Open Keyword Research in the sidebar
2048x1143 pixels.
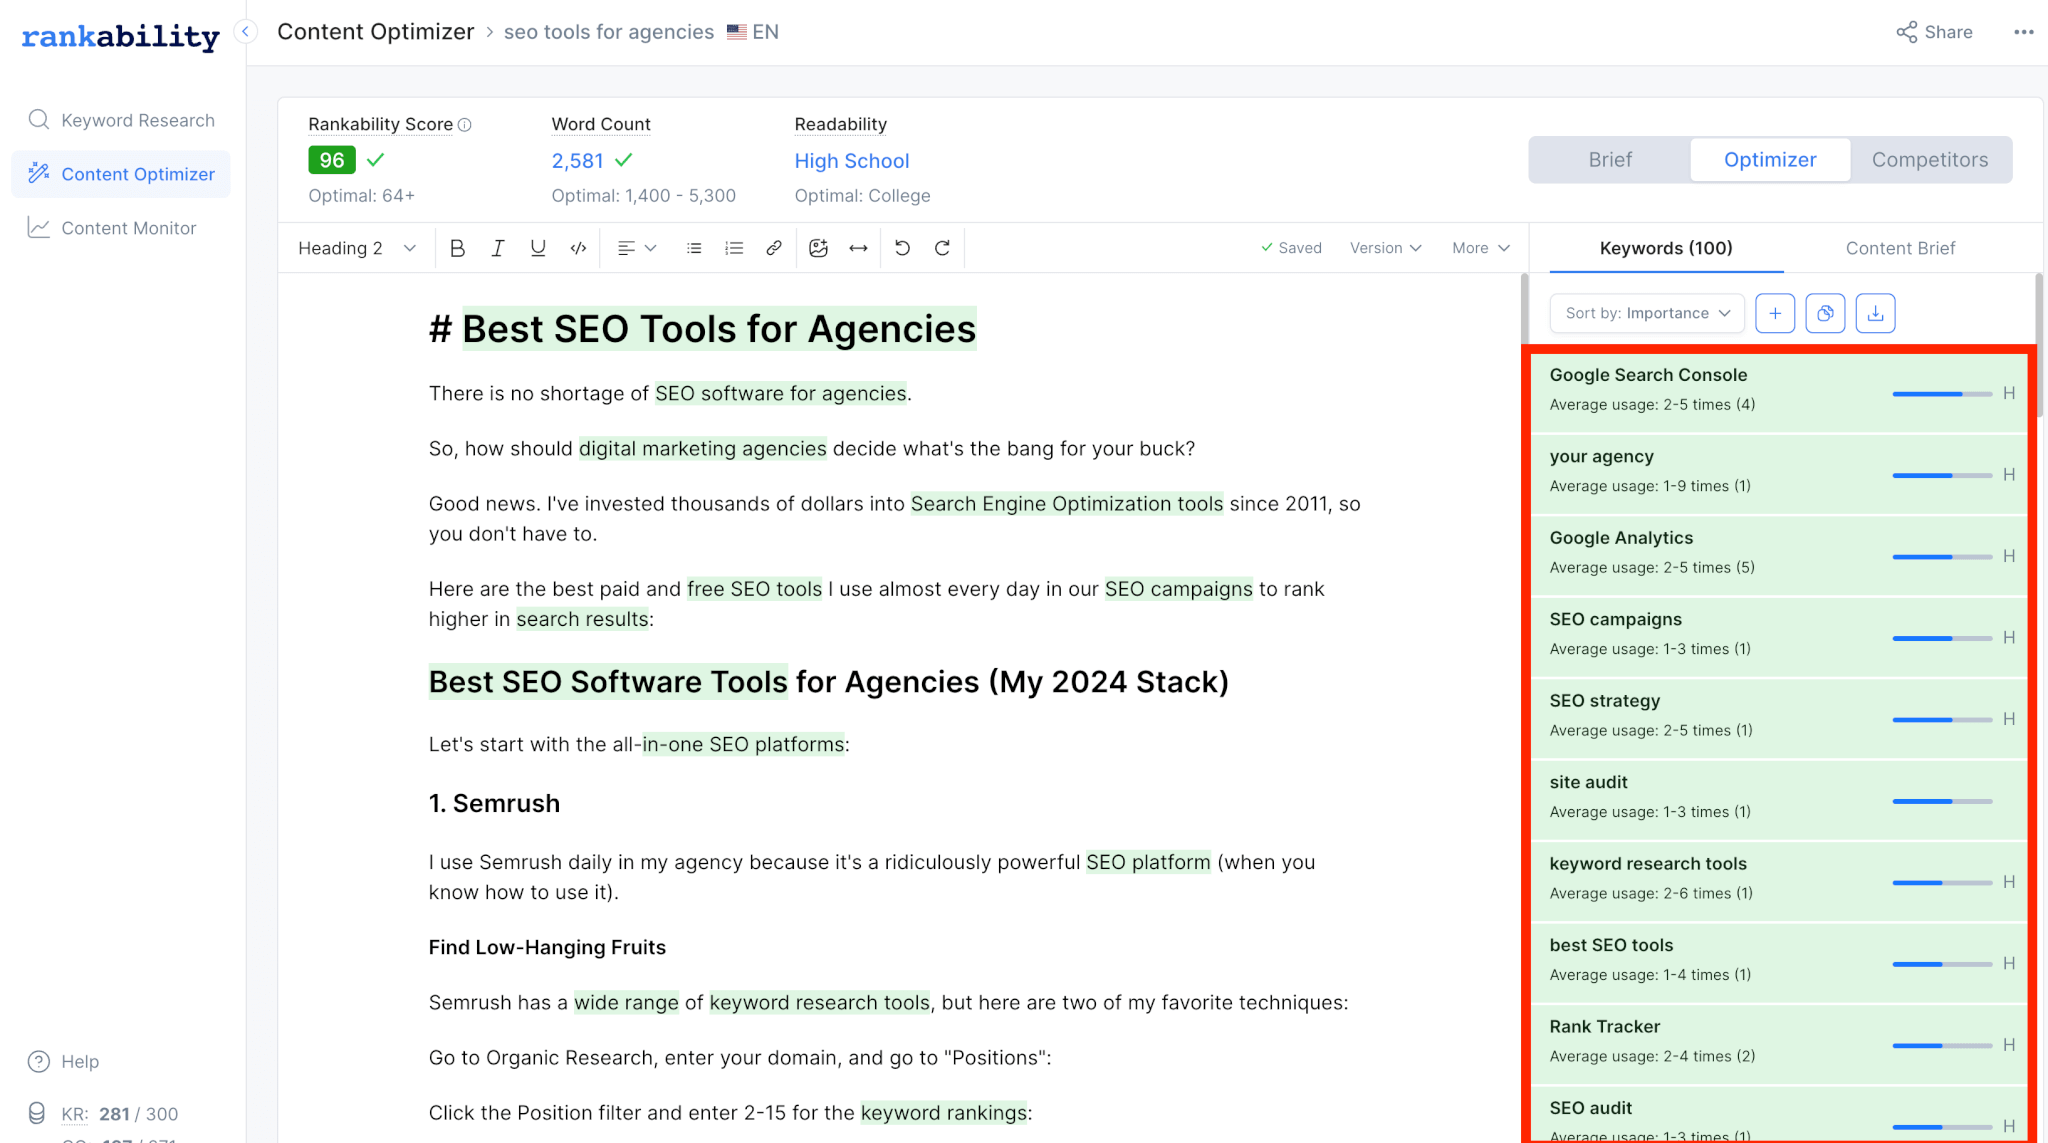121,120
